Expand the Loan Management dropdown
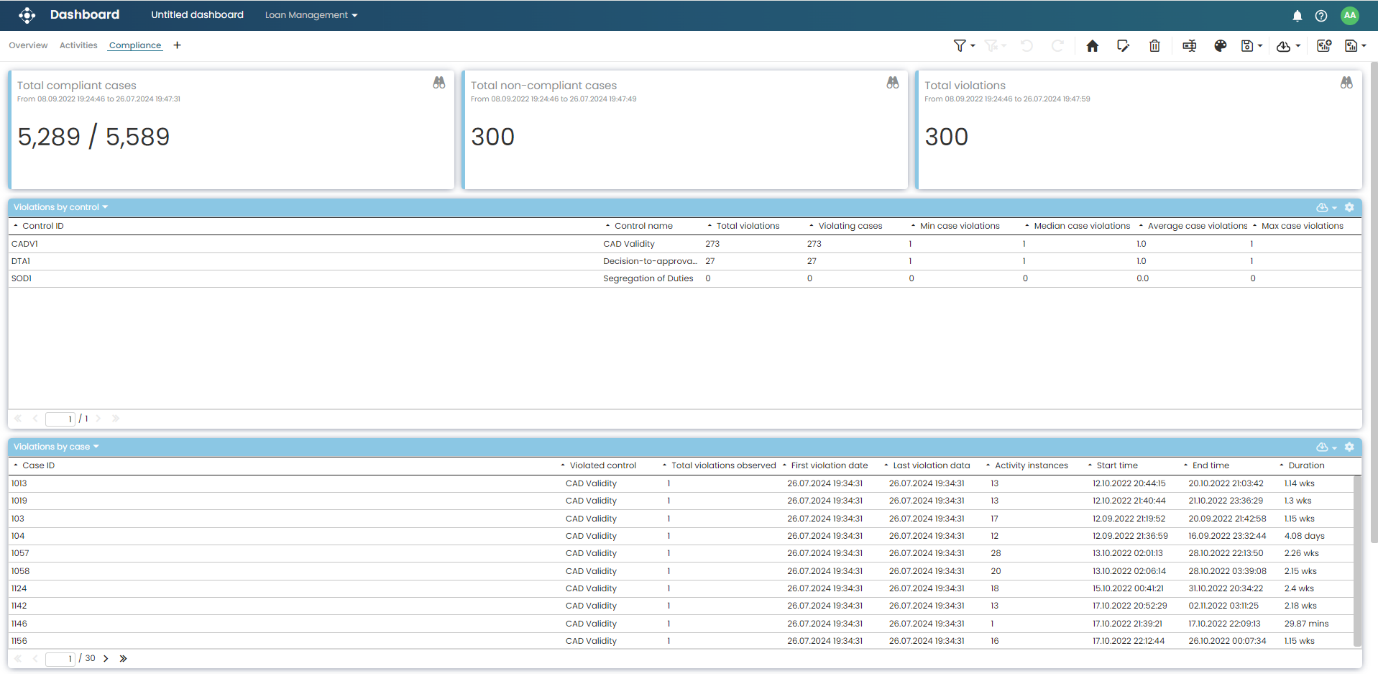Screen dimensions: 1378x674 [311, 15]
